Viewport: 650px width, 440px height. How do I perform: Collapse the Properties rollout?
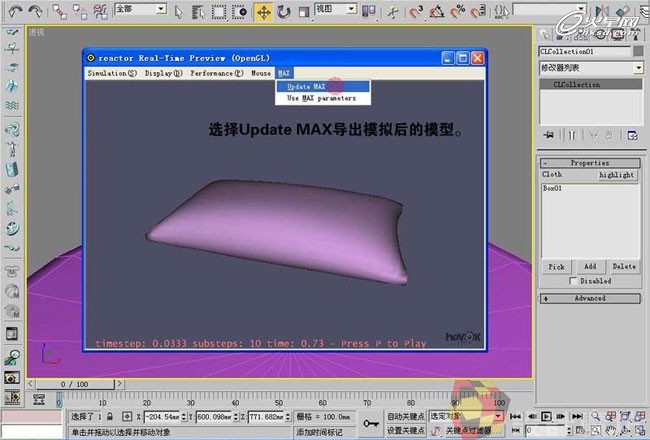590,162
